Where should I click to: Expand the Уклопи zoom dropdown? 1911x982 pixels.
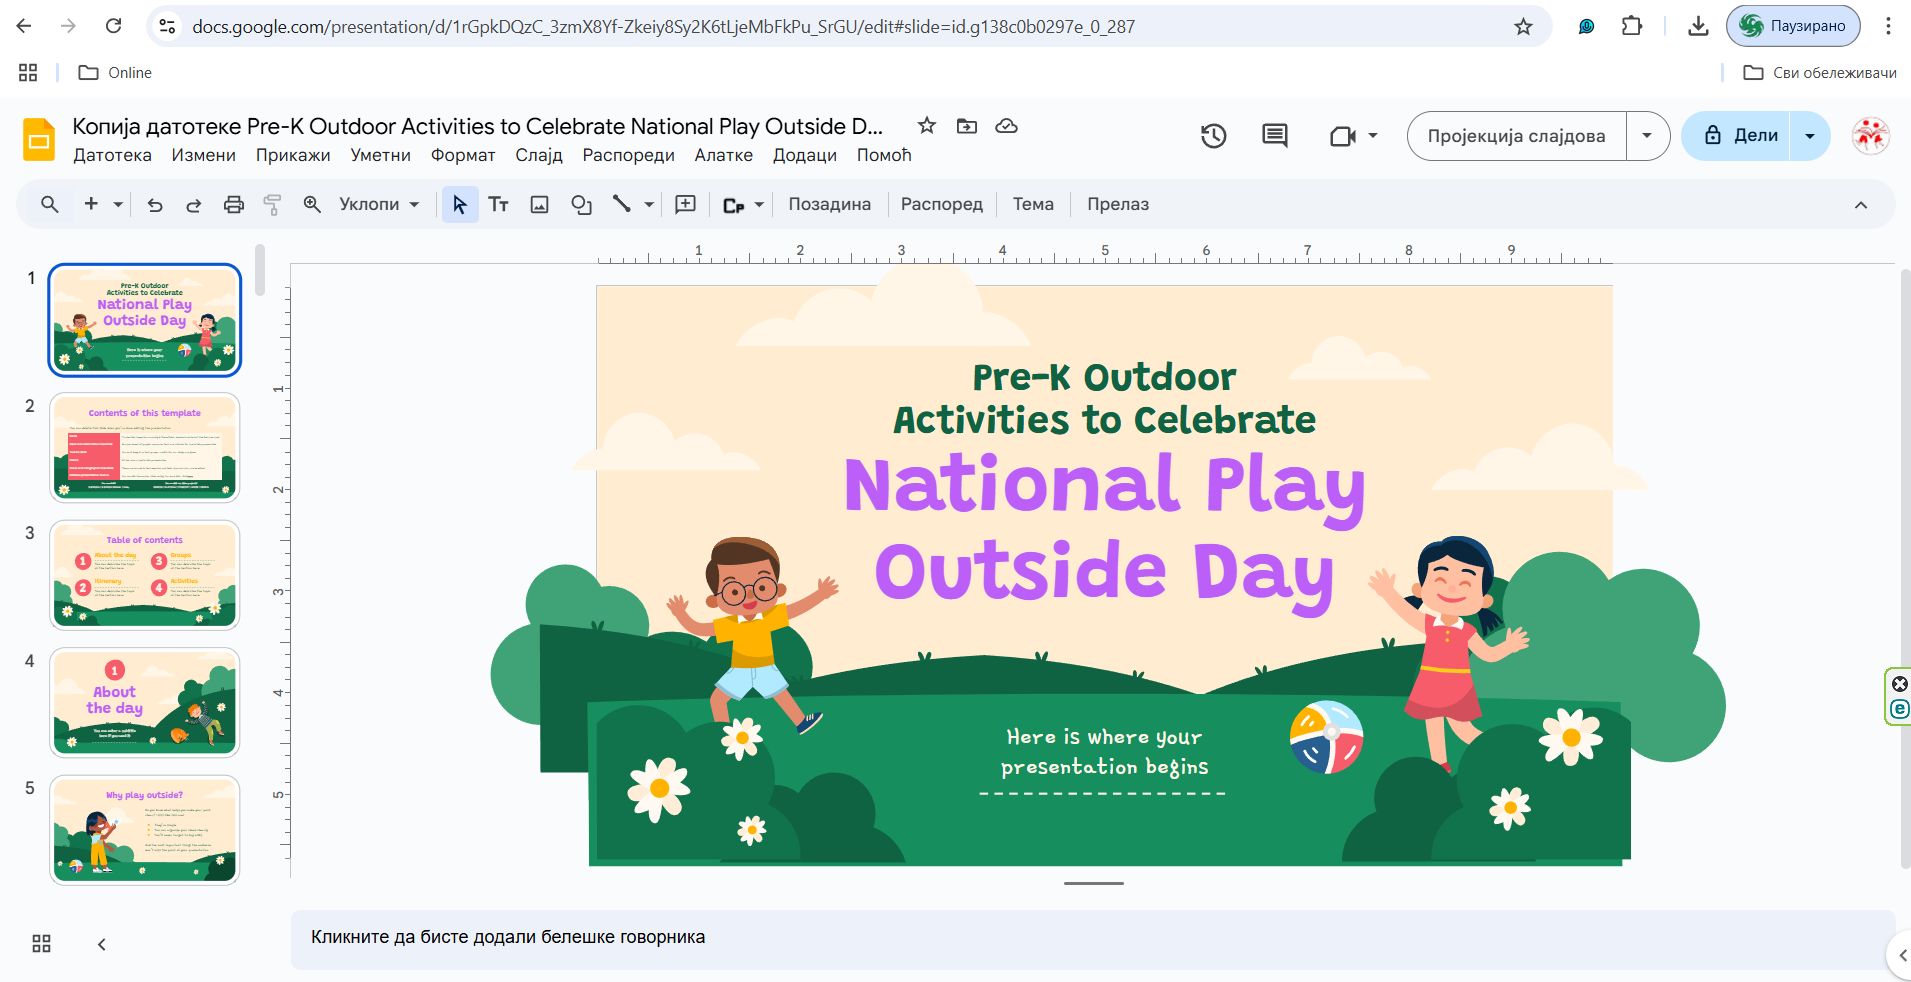pos(379,205)
